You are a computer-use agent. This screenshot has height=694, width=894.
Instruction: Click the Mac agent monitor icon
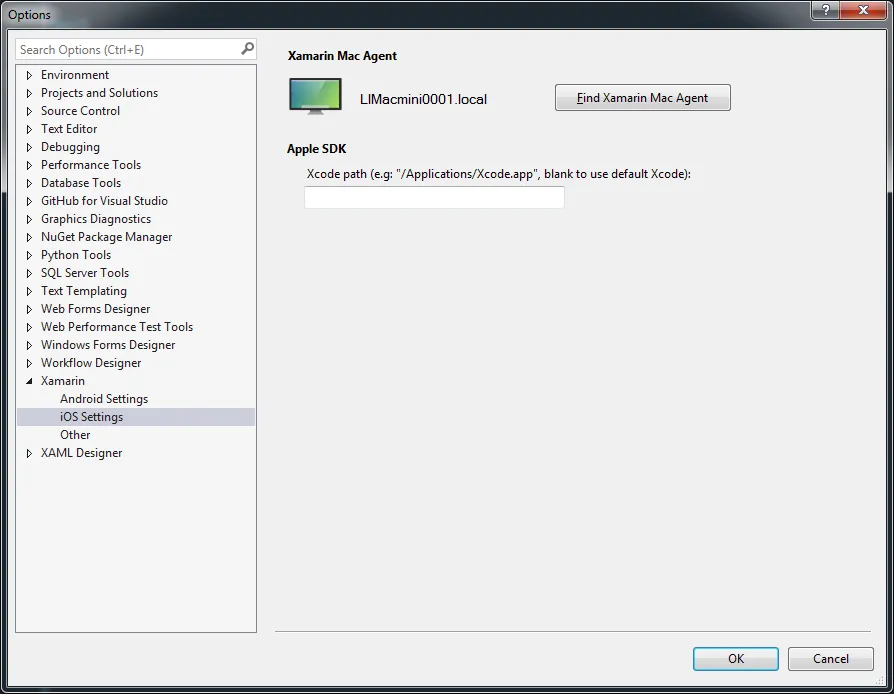point(315,96)
